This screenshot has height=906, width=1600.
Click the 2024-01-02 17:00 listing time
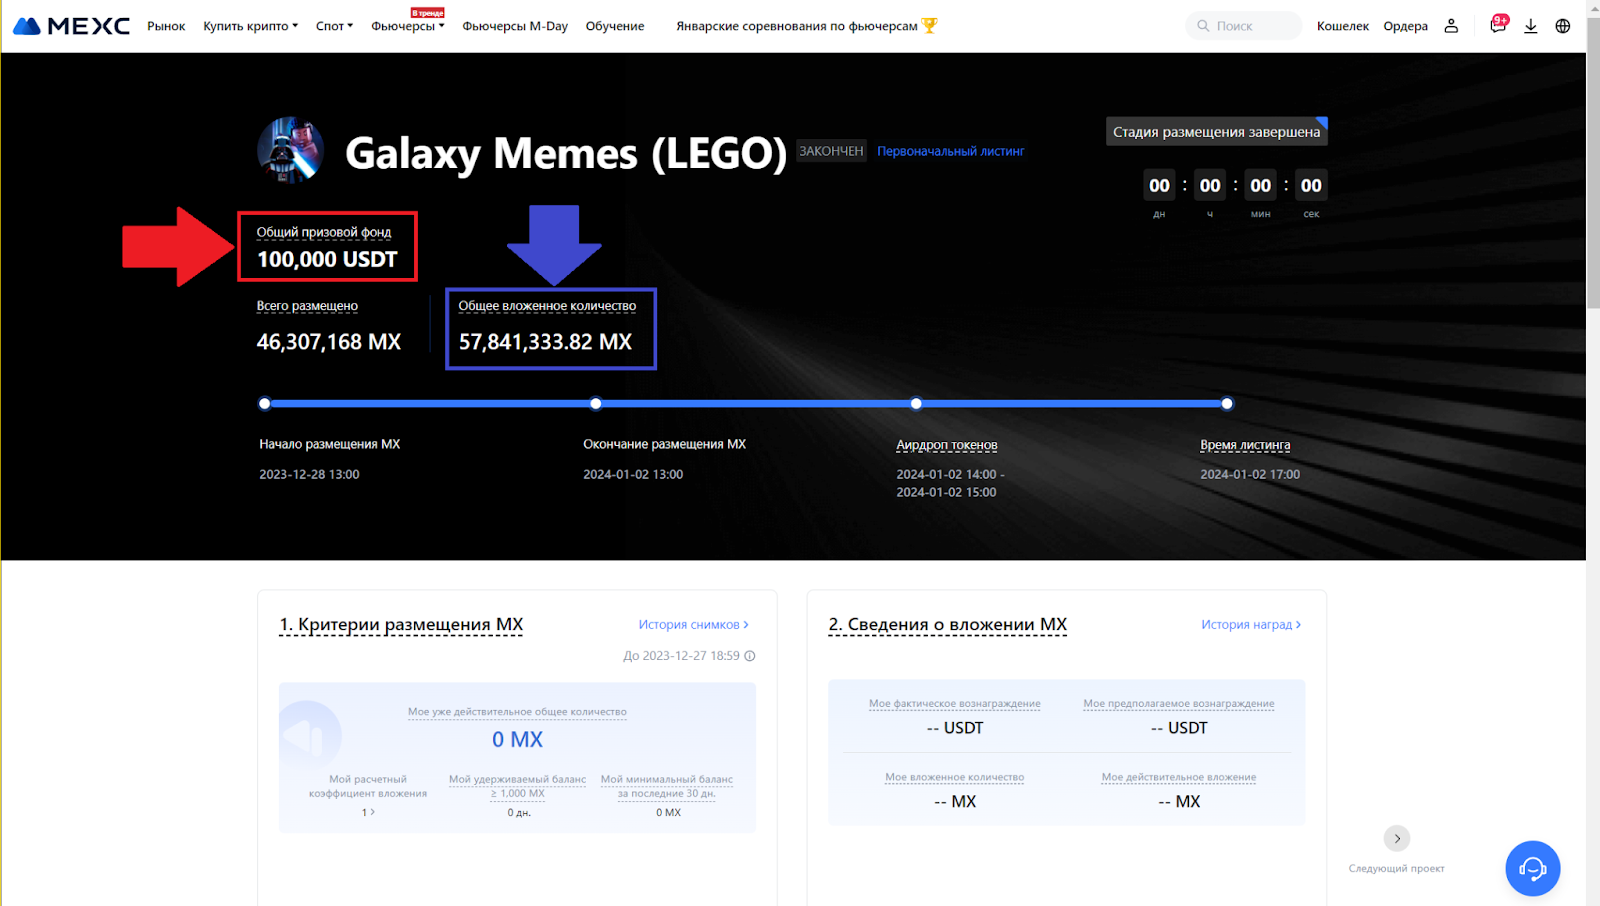[1250, 475]
